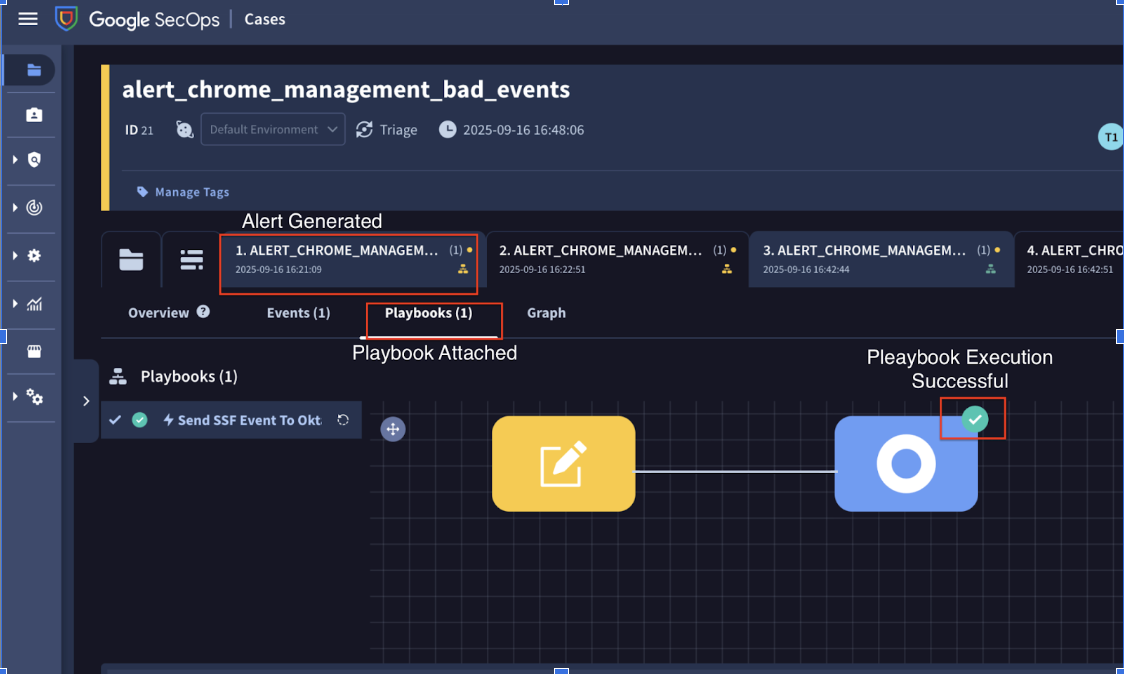This screenshot has height=674, width=1124.
Task: Open the workdesk badge icon in sidebar
Action: (34, 115)
